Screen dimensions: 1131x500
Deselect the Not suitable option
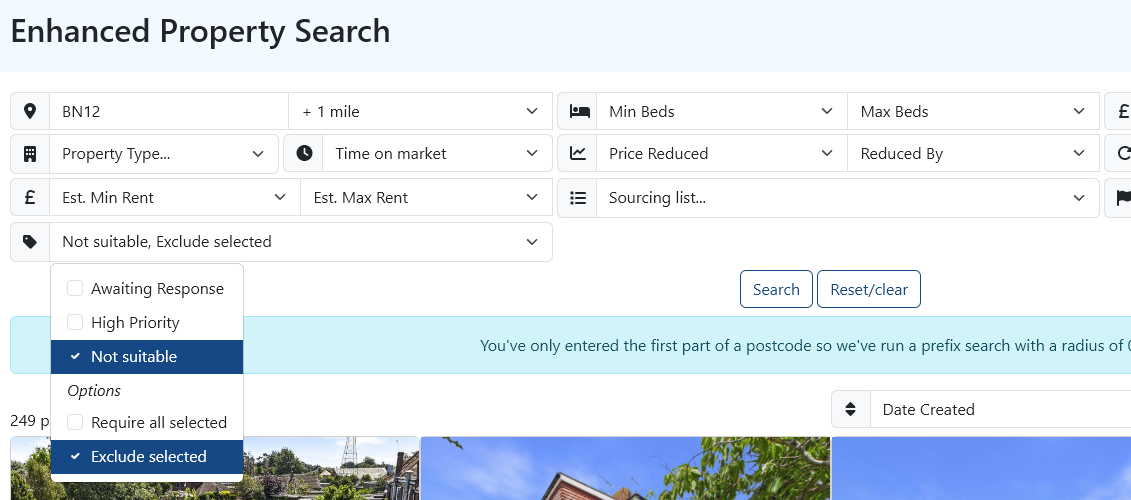pos(146,356)
